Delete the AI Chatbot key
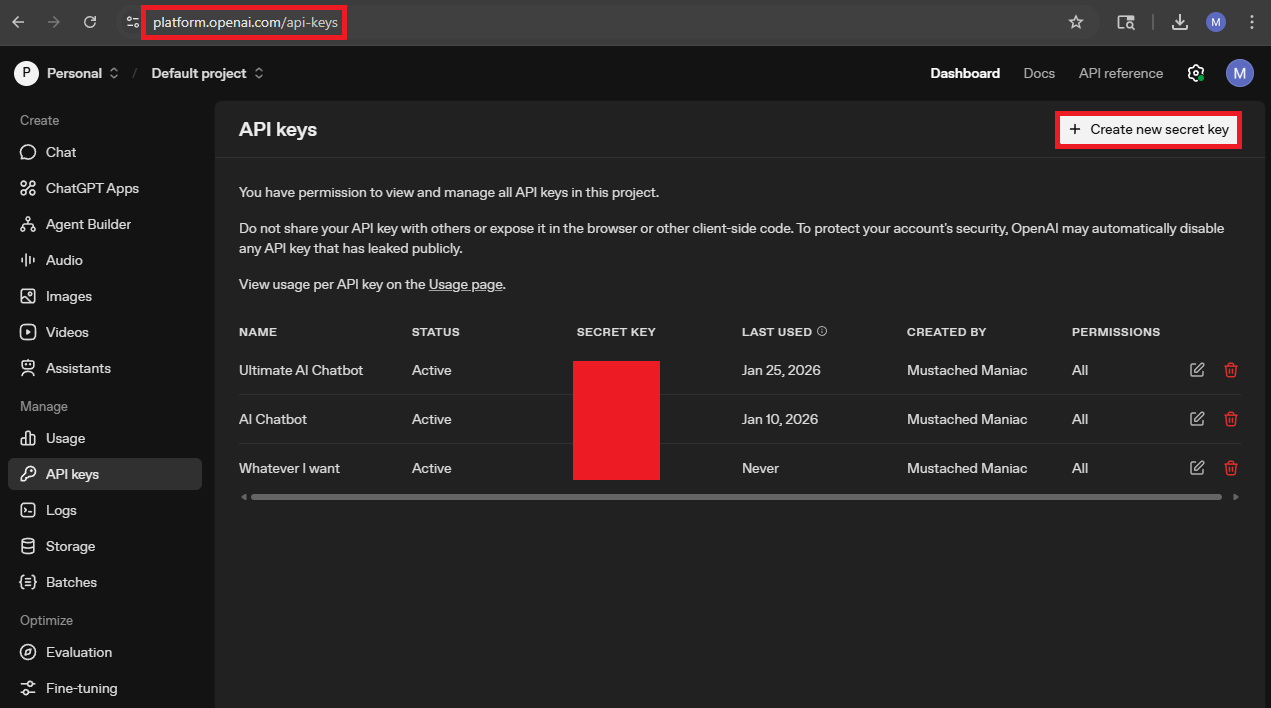Viewport: 1271px width, 708px height. pyautogui.click(x=1230, y=418)
